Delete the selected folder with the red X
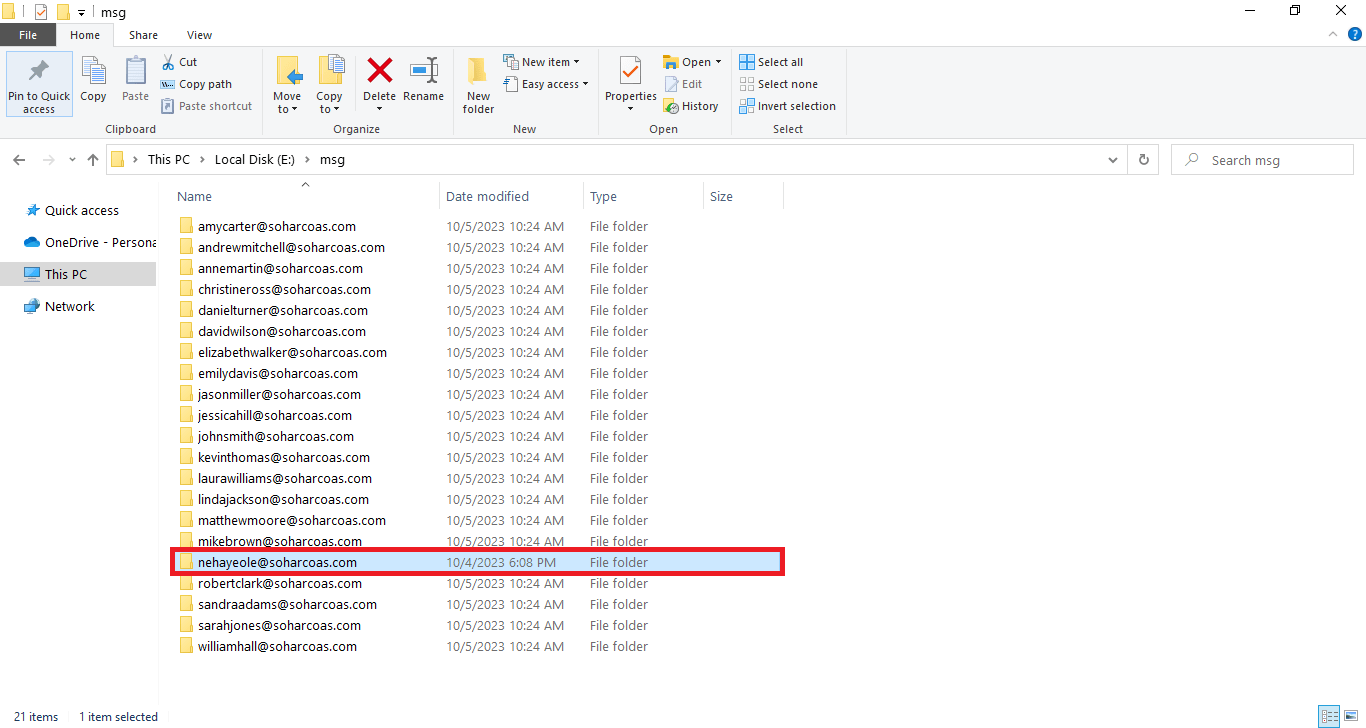The width and height of the screenshot is (1366, 728). pos(379,80)
